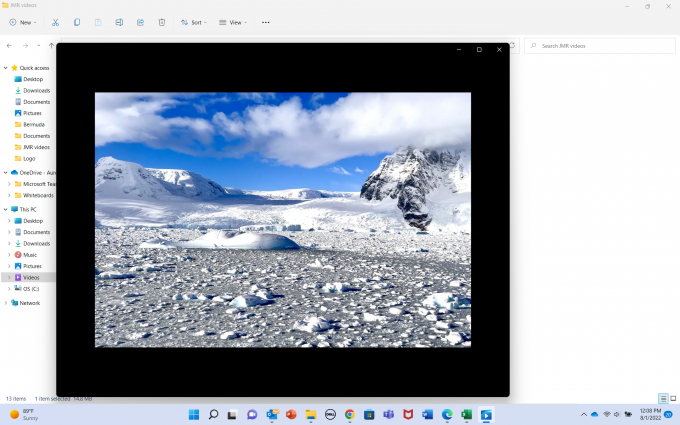The height and width of the screenshot is (425, 680).
Task: Open Google Chrome from the taskbar
Action: (350, 414)
